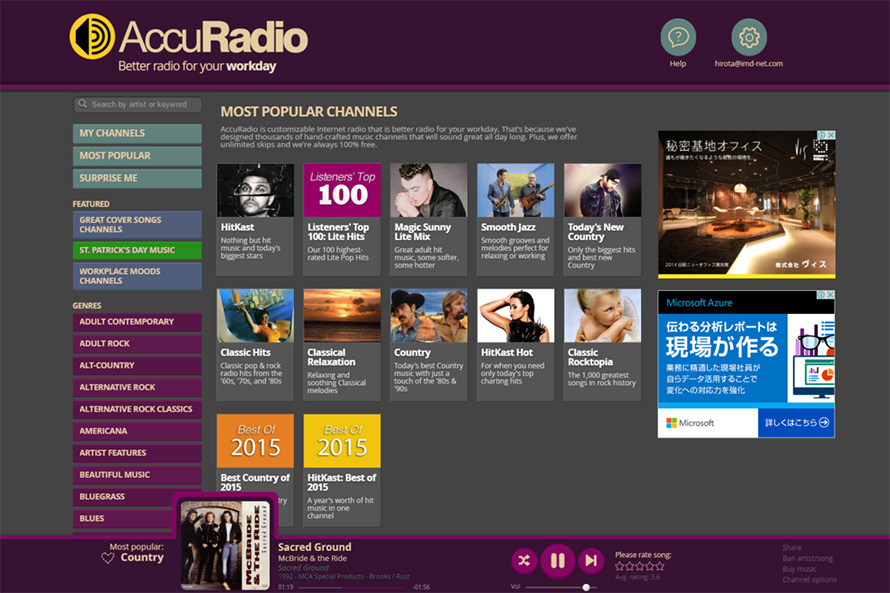Play the Smooth Jazz channel thumbnail
The height and width of the screenshot is (593, 890).
click(x=515, y=191)
